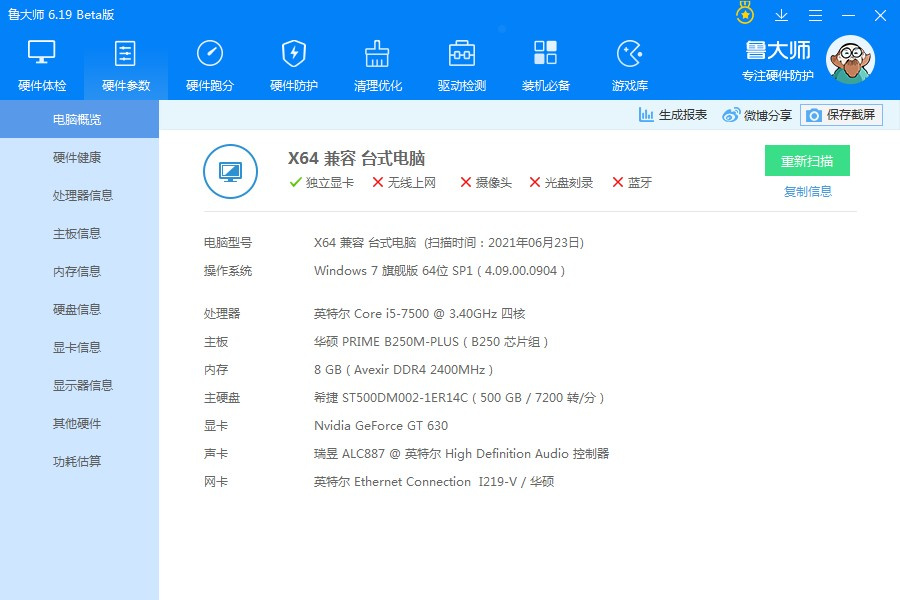Click the 鲁大师 6.19 Beta版 title text
The height and width of the screenshot is (600, 900).
tap(61, 15)
